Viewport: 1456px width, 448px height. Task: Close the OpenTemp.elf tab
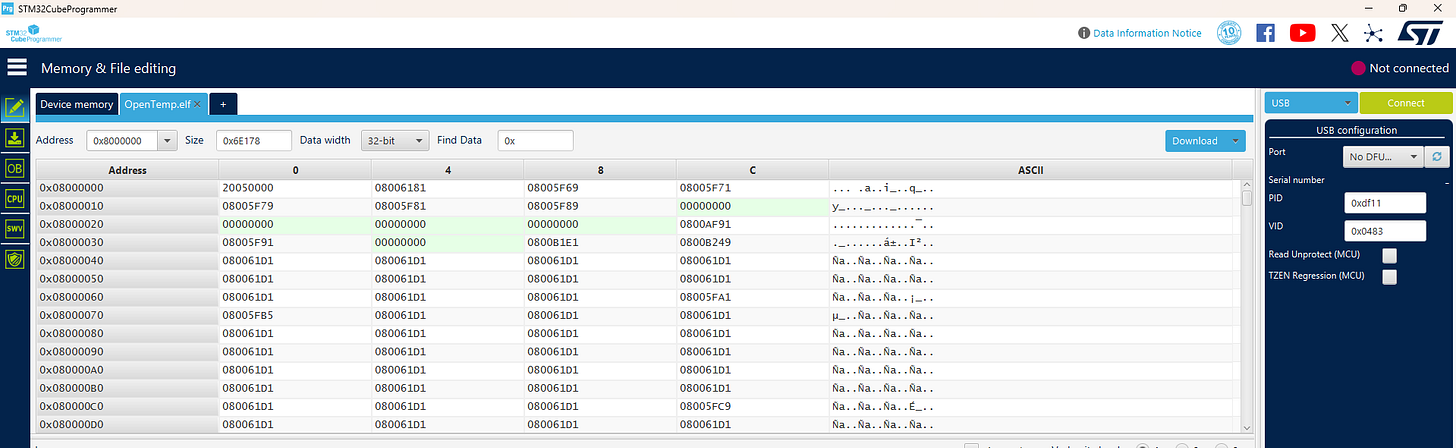point(198,104)
